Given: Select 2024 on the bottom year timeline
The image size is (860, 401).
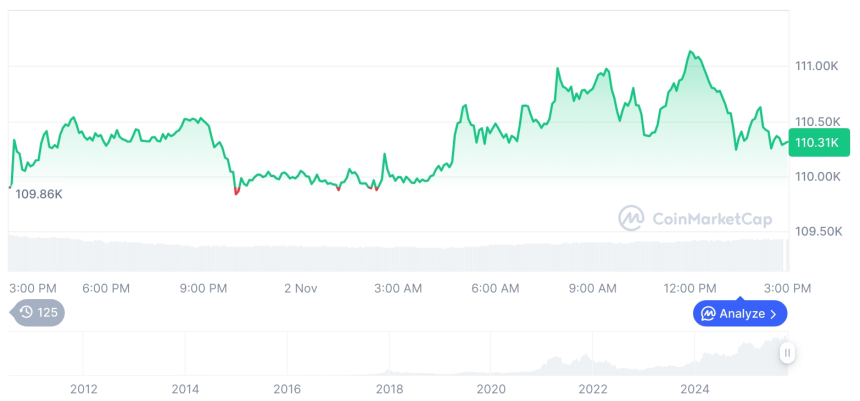Looking at the screenshot, I should (695, 389).
